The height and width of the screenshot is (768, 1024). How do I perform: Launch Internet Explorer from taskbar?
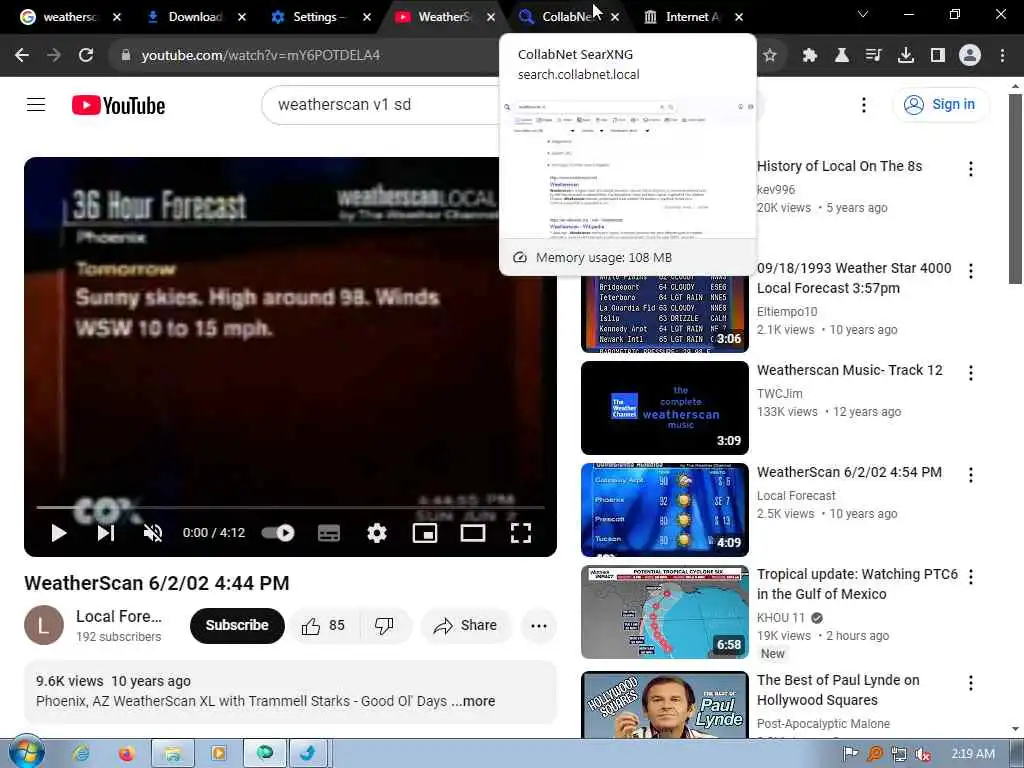point(81,754)
